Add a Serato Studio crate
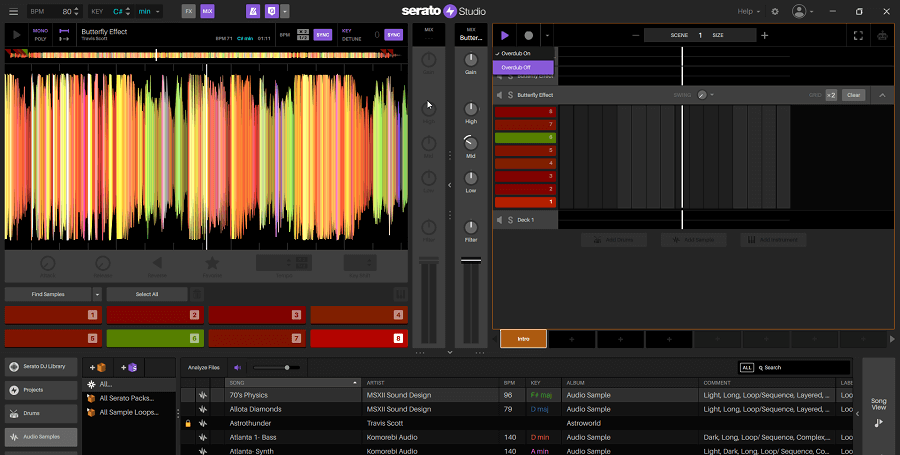 tap(129, 367)
